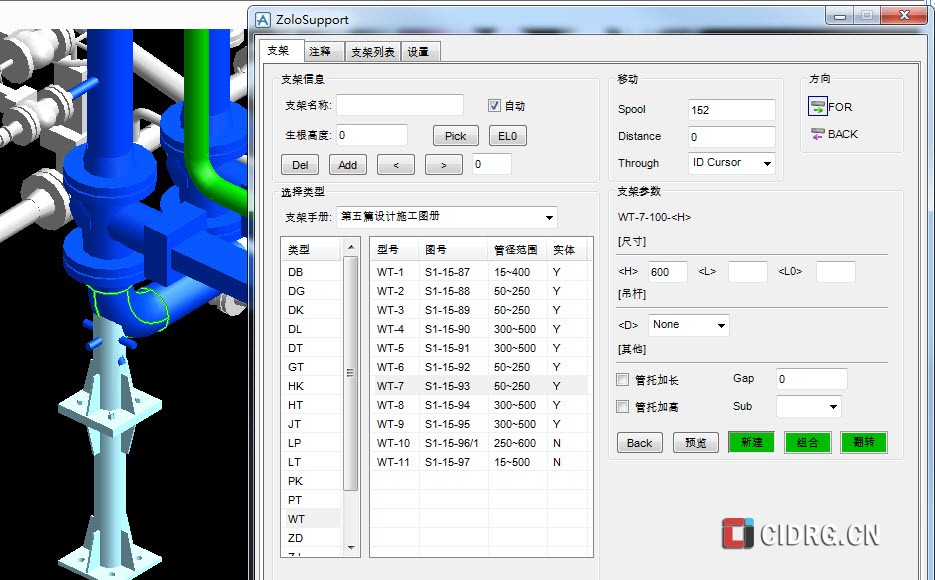The image size is (935, 580).
Task: Click the green 新建 button
Action: 751,443
